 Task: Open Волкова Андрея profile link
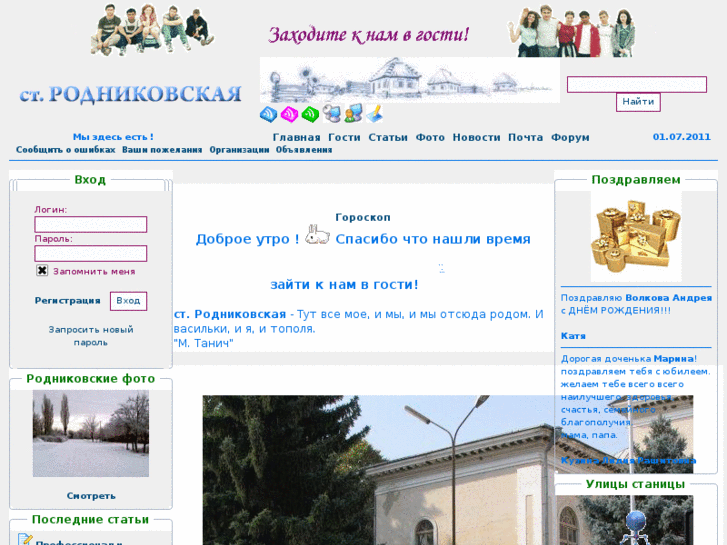pyautogui.click(x=669, y=298)
